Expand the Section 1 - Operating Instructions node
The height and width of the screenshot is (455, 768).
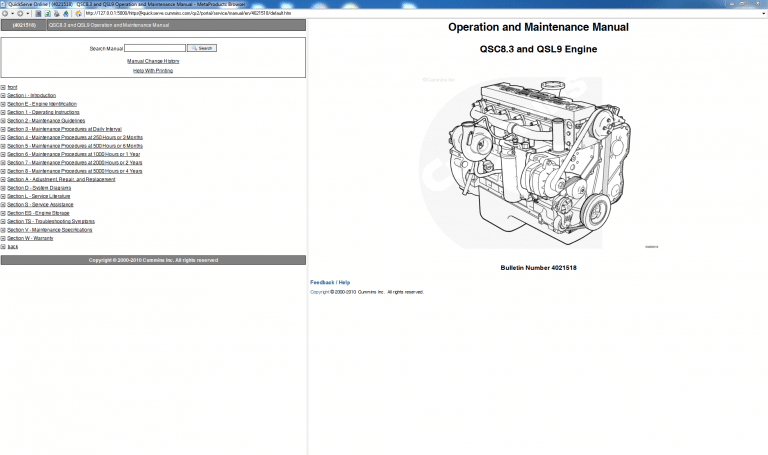[x=3, y=112]
